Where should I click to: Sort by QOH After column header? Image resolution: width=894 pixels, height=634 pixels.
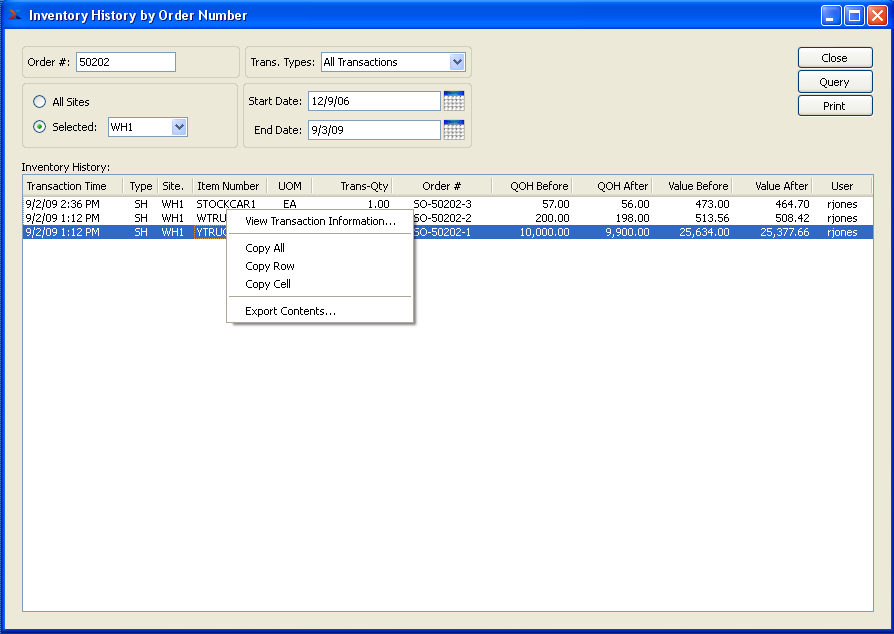coord(612,186)
